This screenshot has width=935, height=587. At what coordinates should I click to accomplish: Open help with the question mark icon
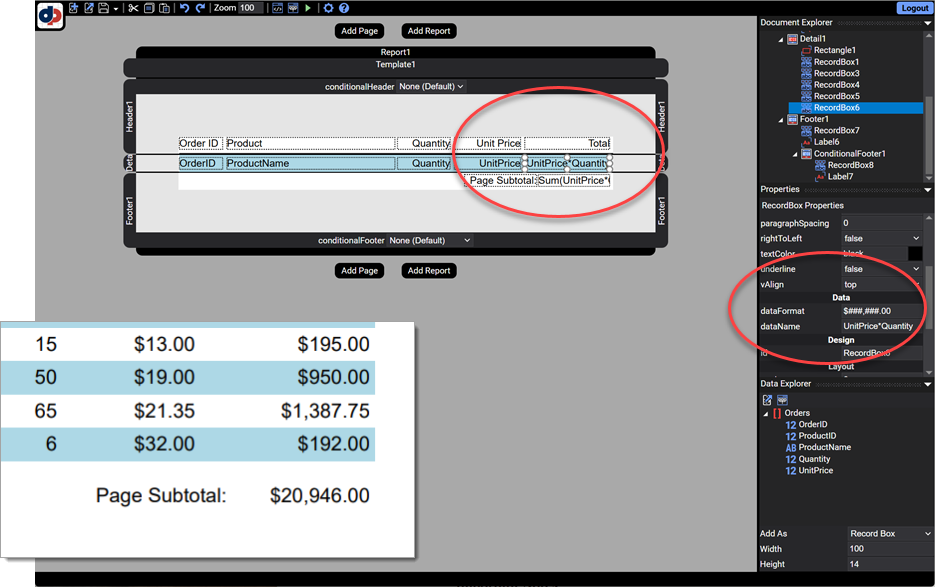pyautogui.click(x=344, y=8)
